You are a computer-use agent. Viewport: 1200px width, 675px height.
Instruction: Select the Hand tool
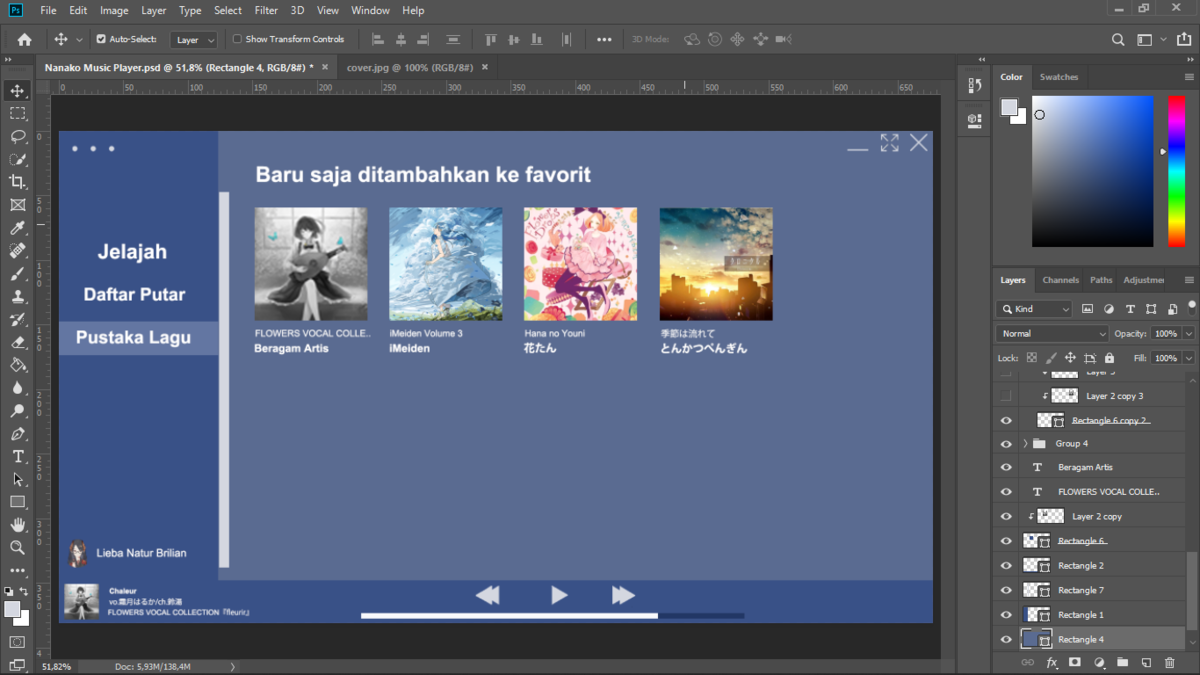tap(17, 524)
